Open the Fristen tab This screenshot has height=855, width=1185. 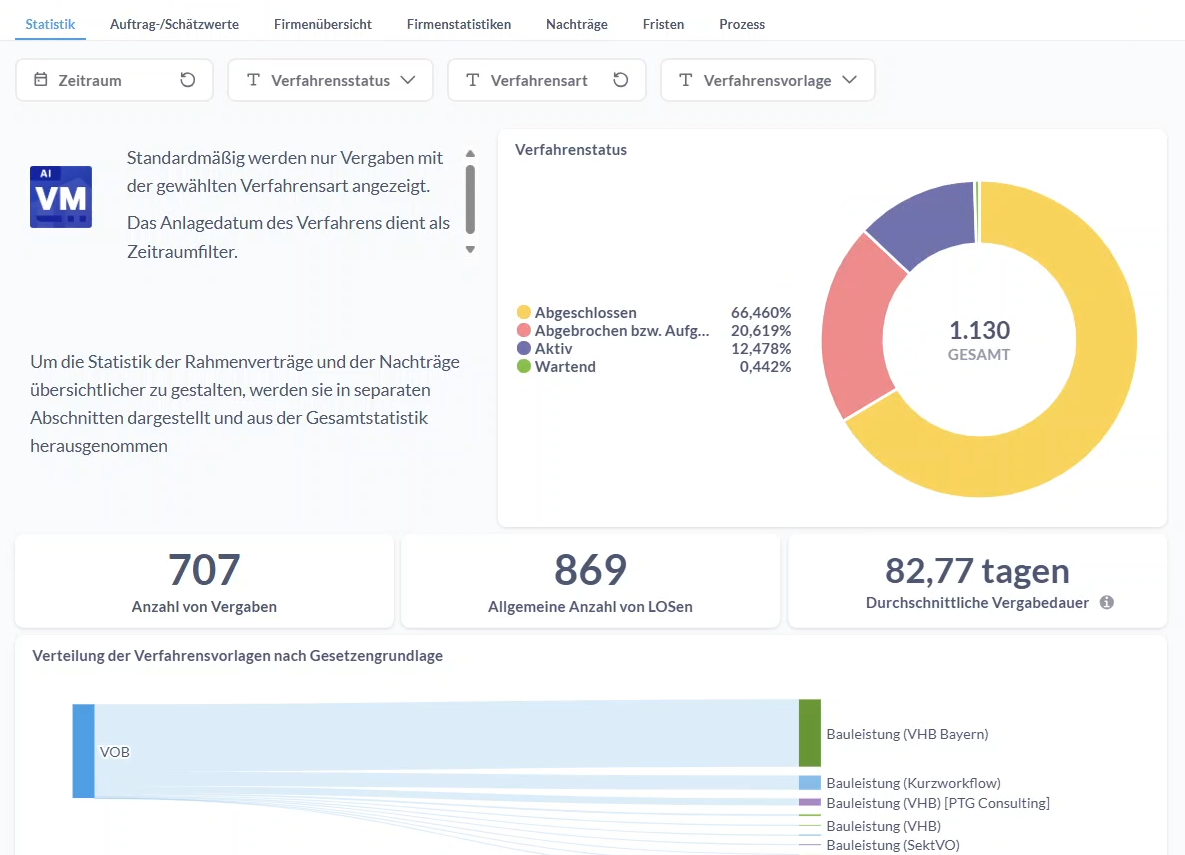tap(664, 24)
